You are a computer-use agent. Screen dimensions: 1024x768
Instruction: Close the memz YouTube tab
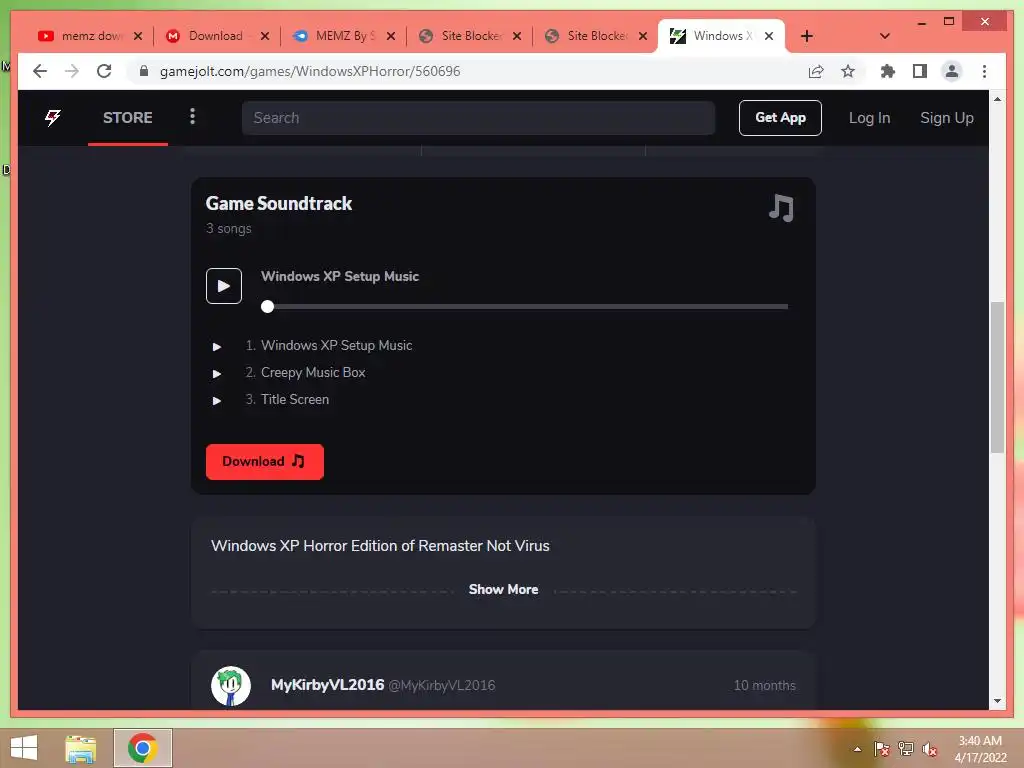(x=138, y=36)
